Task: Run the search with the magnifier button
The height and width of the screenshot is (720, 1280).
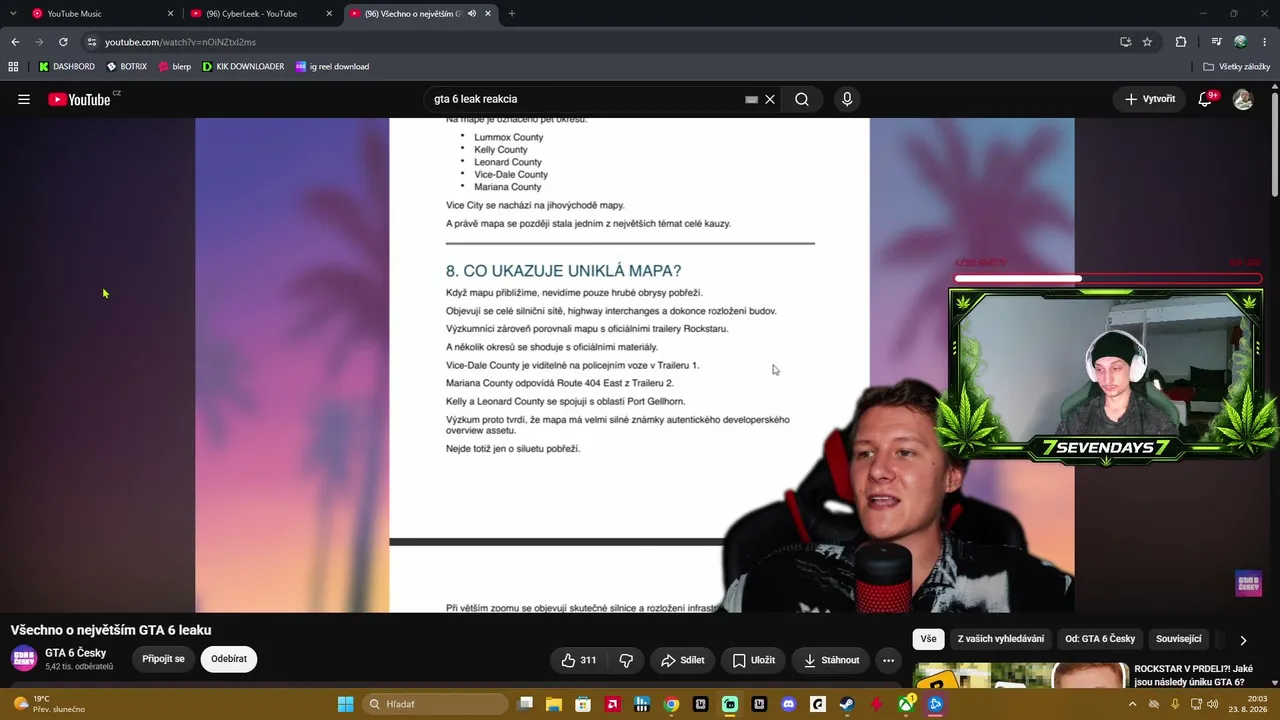Action: 802,99
